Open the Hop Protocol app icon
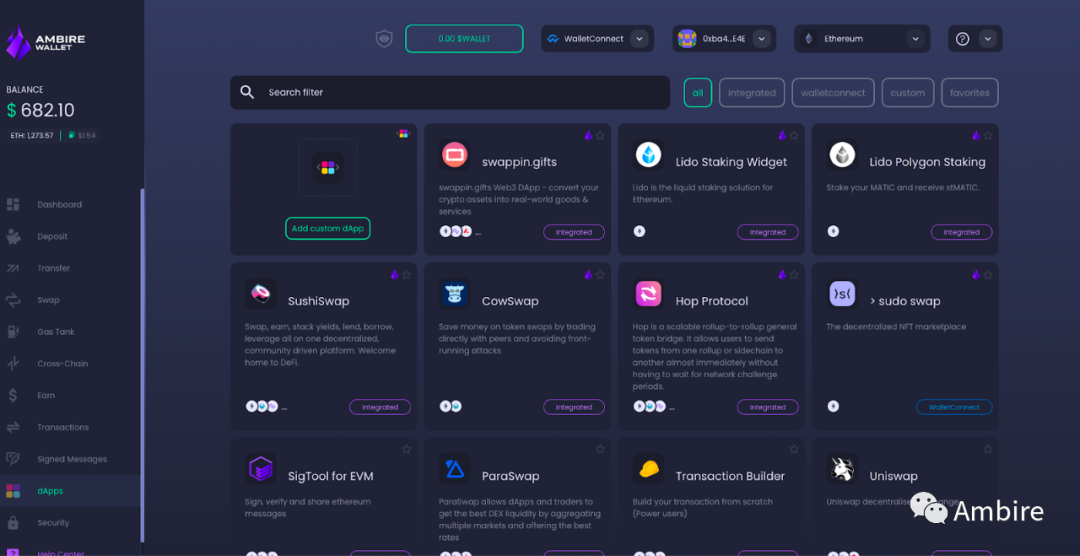 pyautogui.click(x=648, y=294)
